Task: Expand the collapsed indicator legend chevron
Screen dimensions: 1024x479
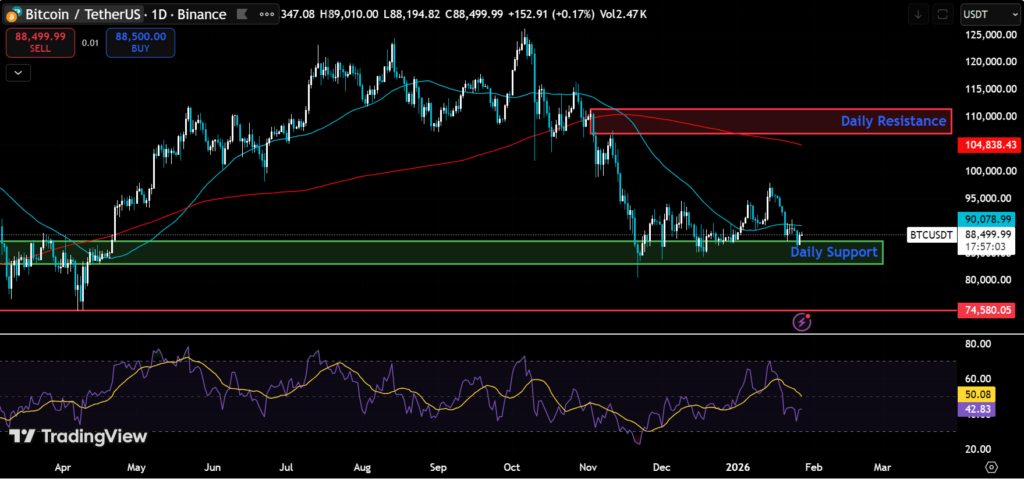Action: point(18,72)
